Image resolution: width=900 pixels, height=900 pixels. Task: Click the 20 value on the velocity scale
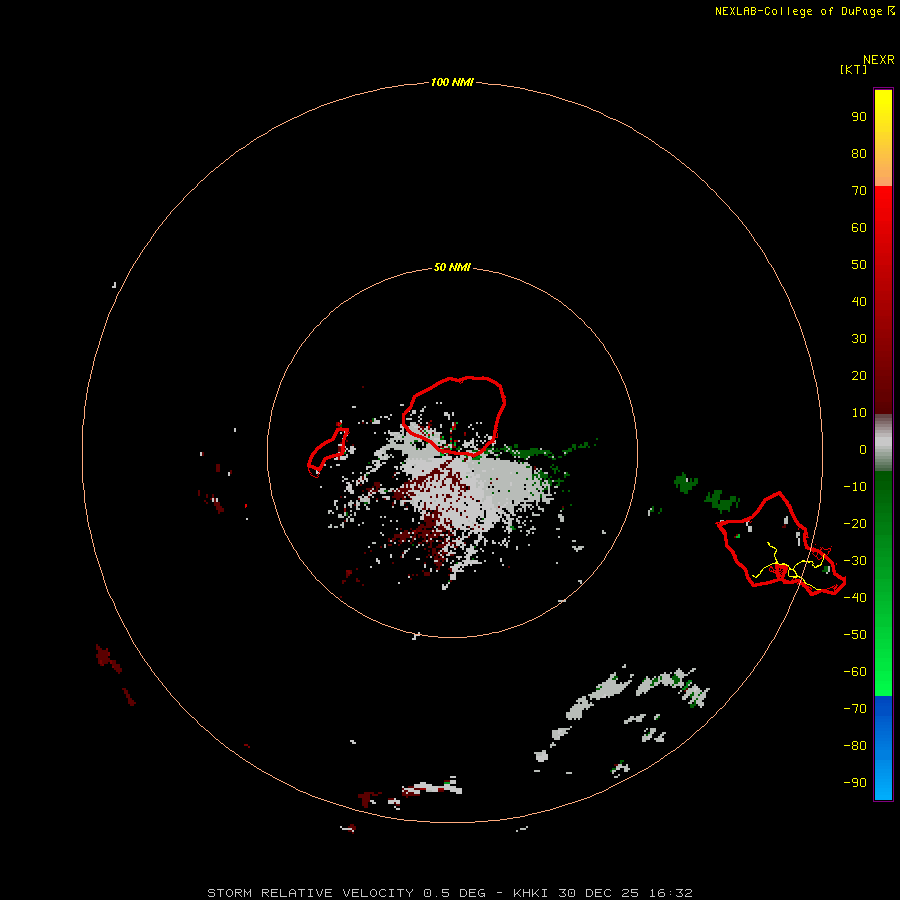859,375
